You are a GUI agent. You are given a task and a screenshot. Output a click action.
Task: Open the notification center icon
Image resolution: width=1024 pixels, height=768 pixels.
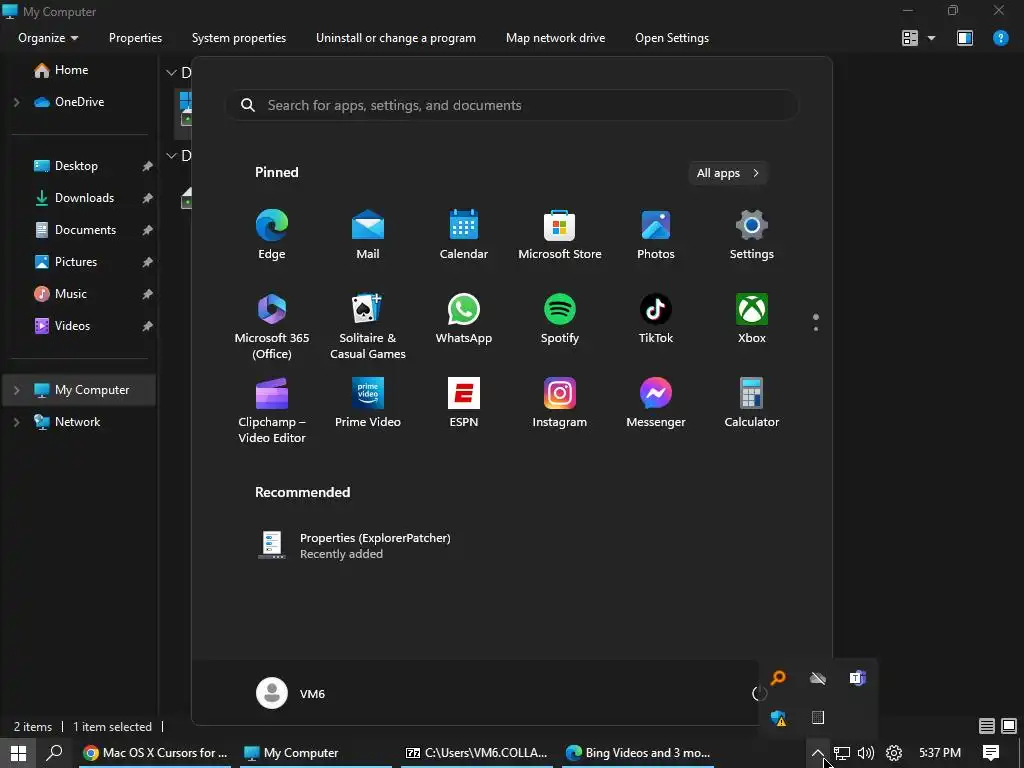[991, 753]
